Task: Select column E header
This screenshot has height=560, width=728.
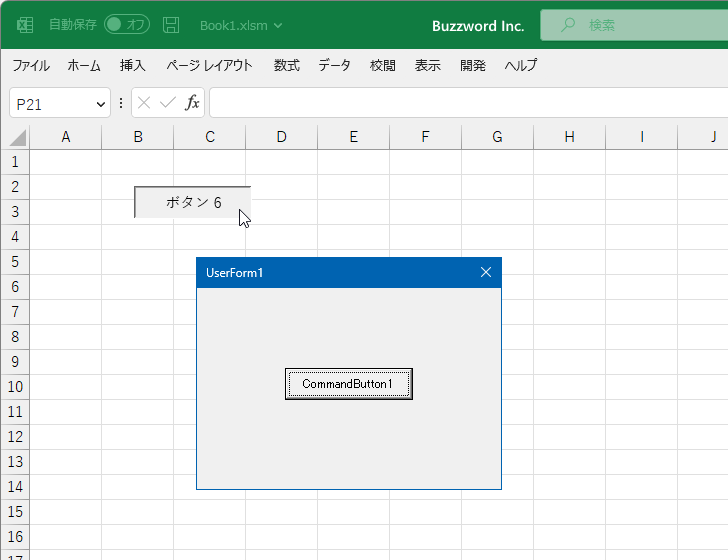Action: 353,137
